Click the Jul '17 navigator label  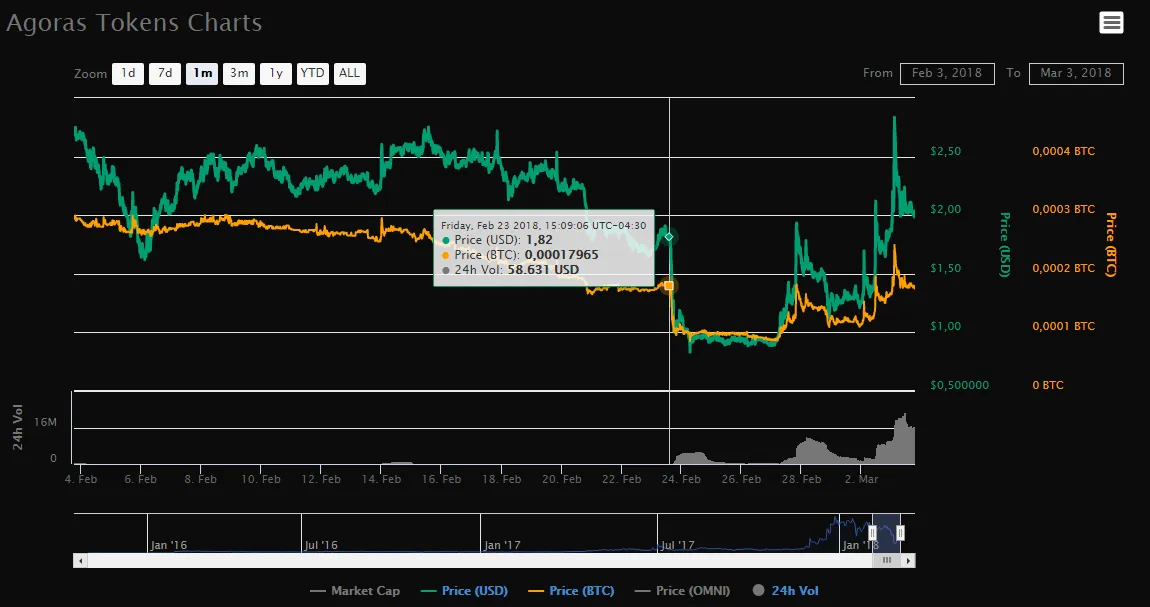(x=678, y=545)
